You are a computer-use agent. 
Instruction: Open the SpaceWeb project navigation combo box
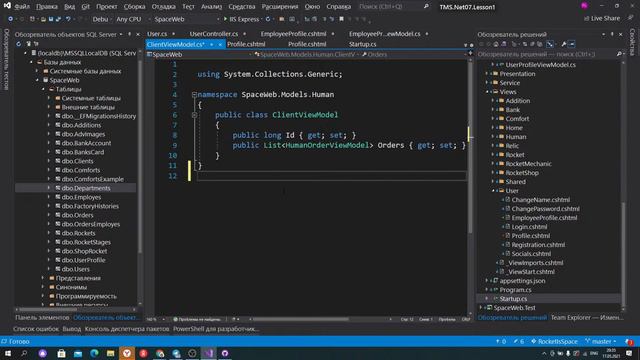(199, 54)
